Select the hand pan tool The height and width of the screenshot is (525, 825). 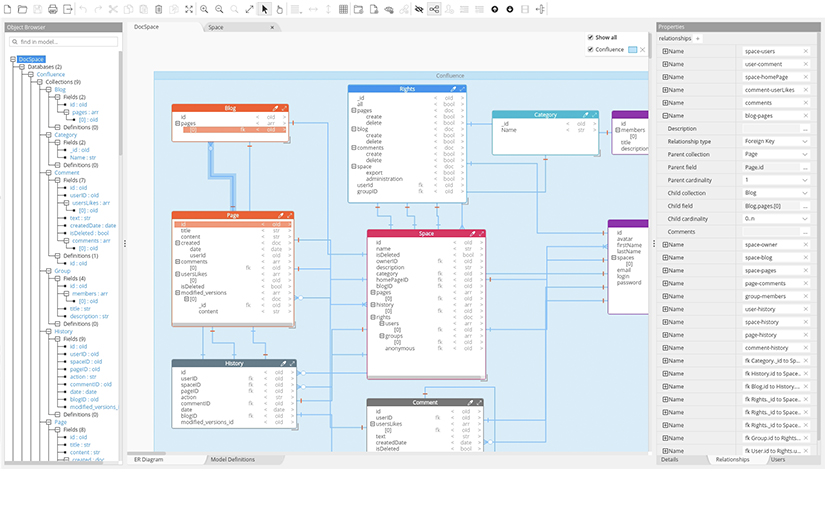[279, 9]
